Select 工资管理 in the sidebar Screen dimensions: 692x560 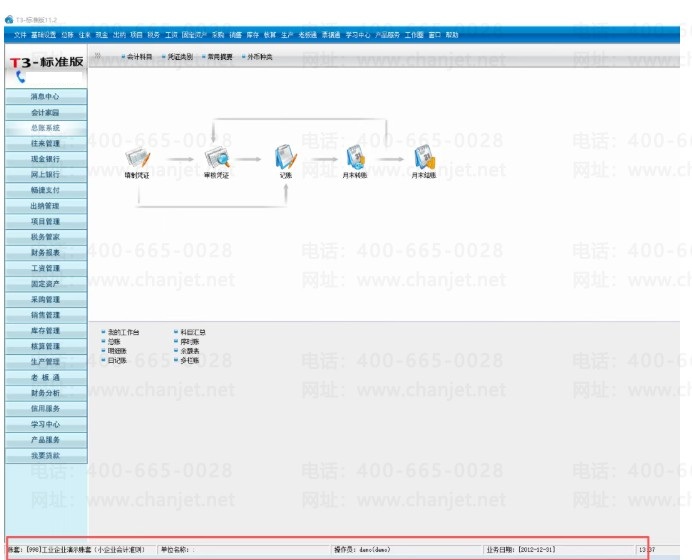[46, 268]
